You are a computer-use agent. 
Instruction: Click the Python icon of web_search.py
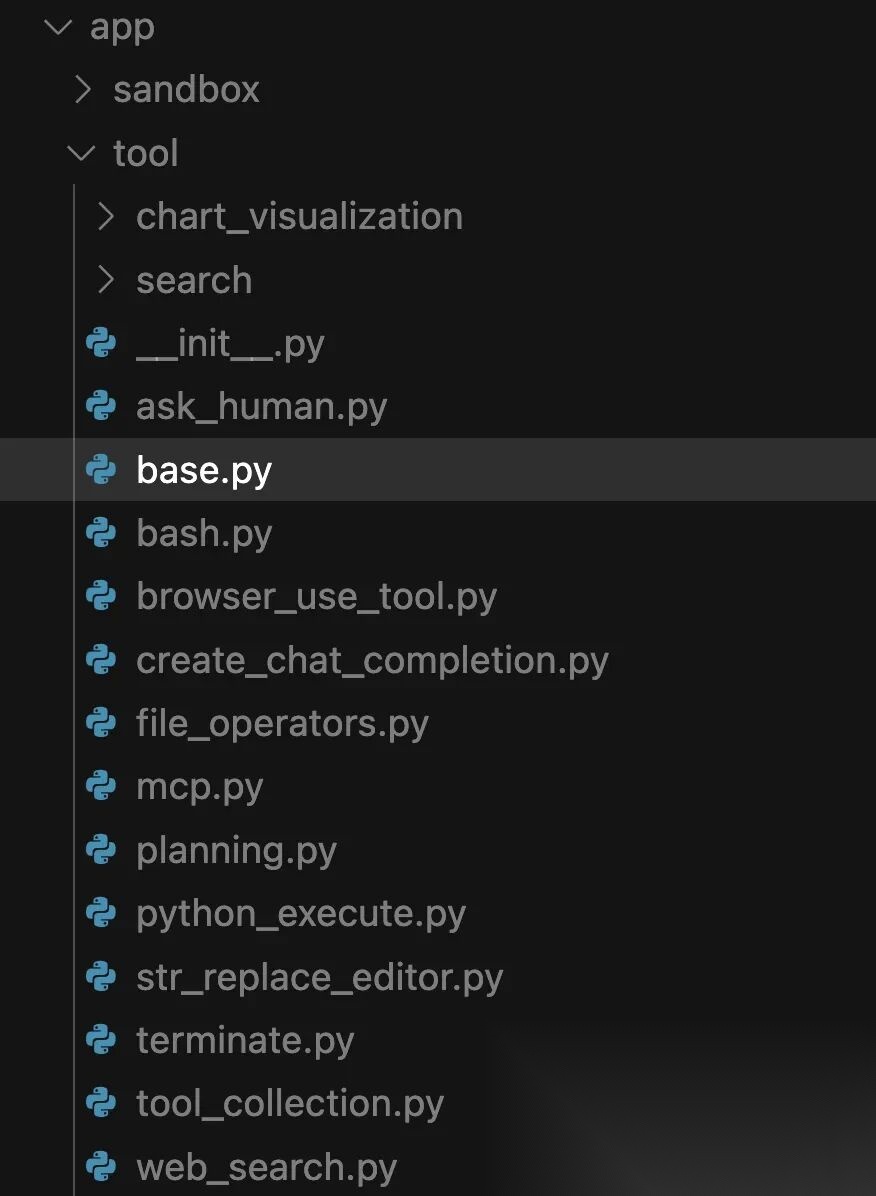101,1165
